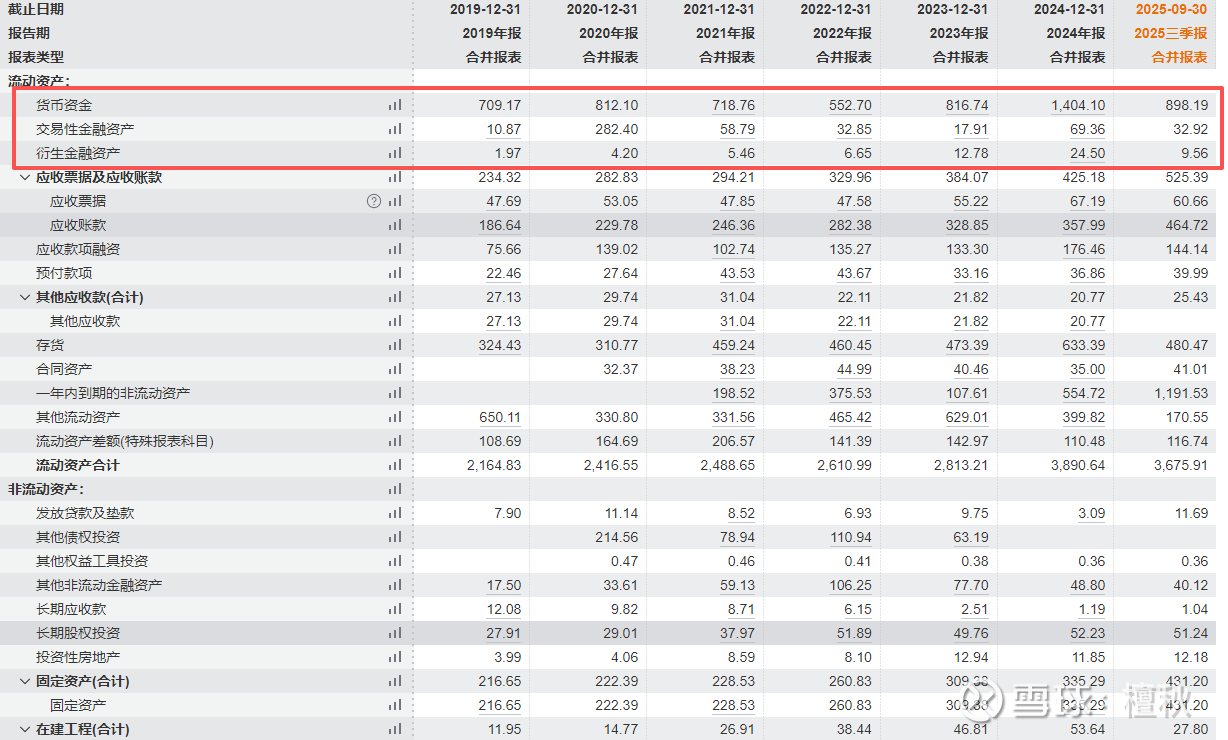Collapse the 其他应收款(合计) group
Viewport: 1228px width, 740px height.
[25, 297]
